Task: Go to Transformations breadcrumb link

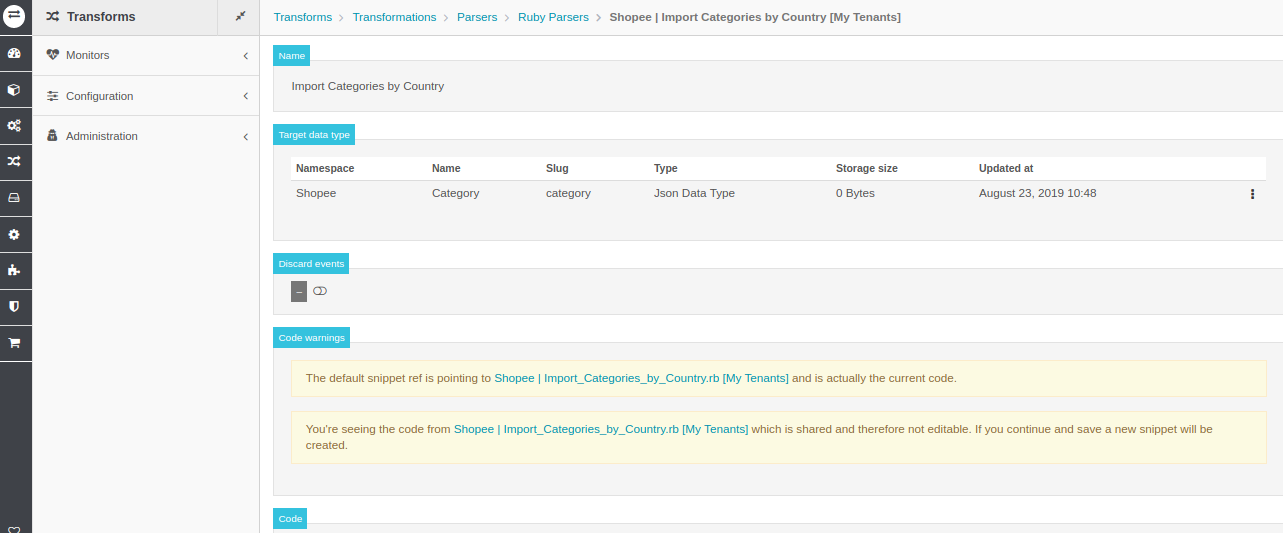Action: click(394, 18)
